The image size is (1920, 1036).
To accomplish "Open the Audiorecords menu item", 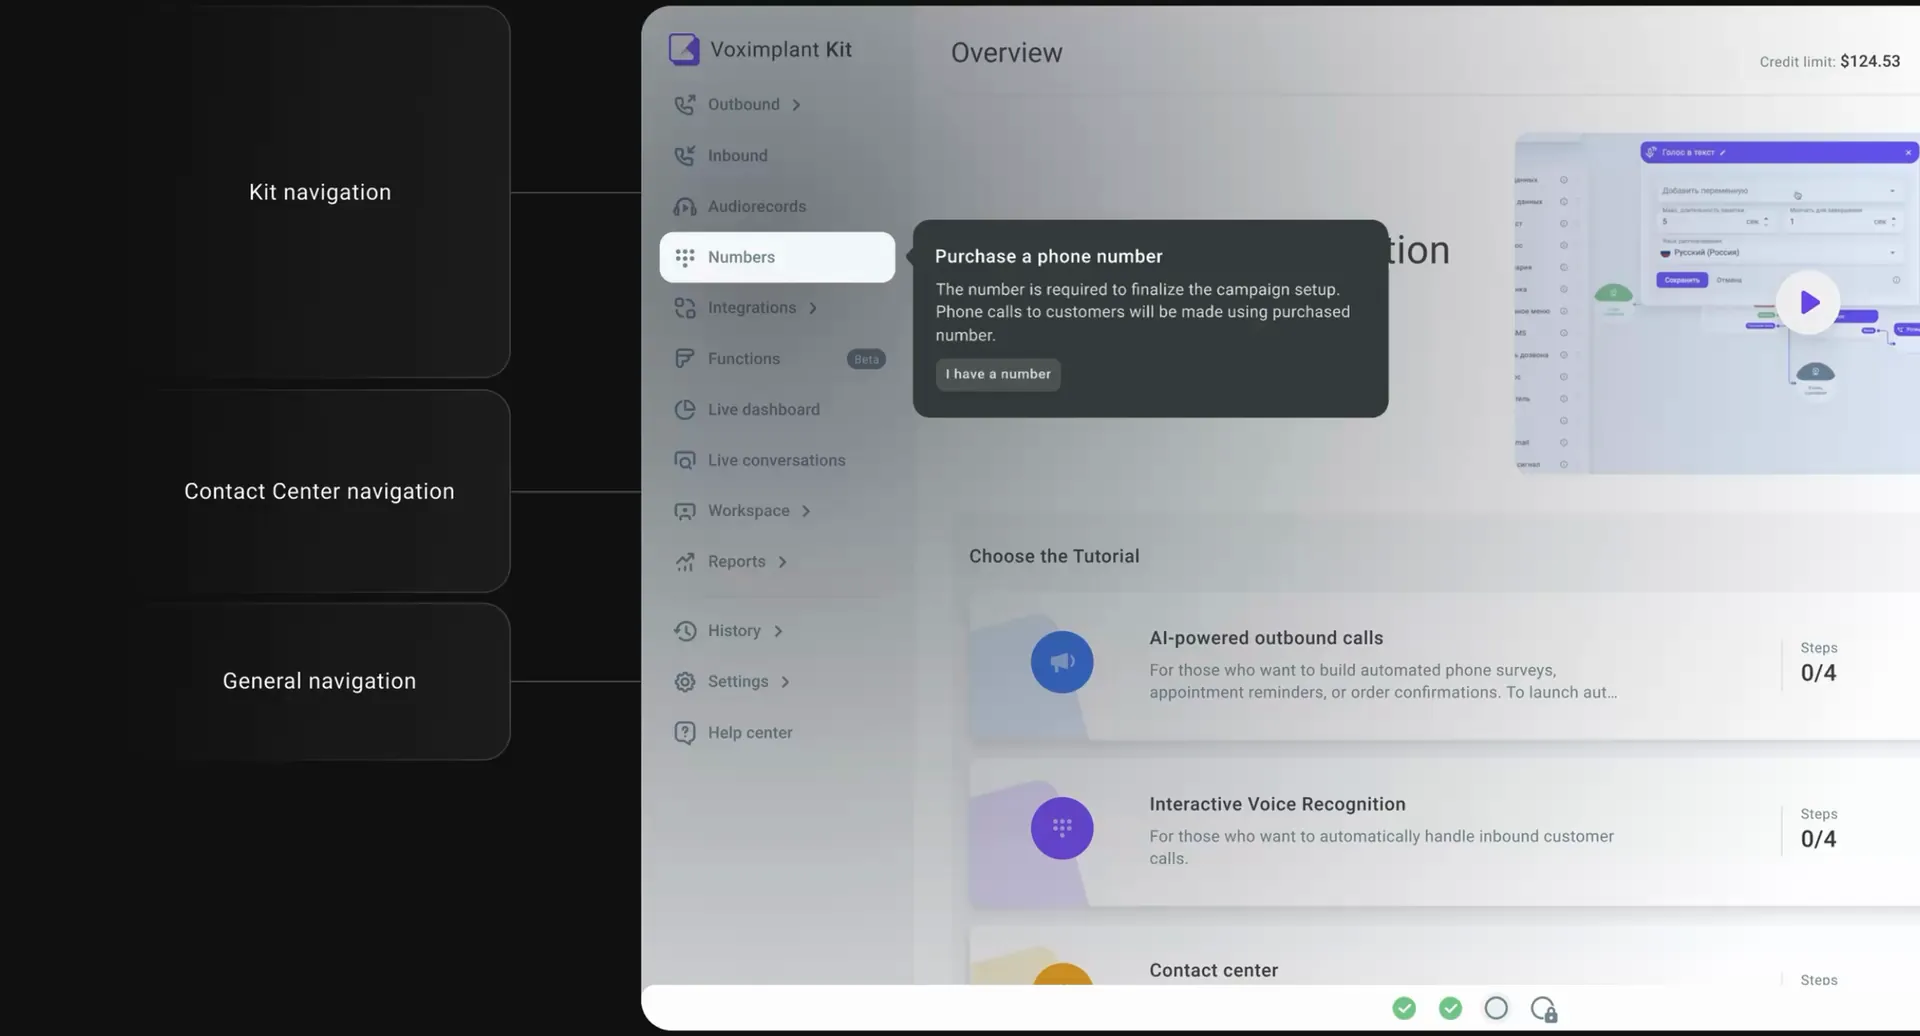I will click(x=777, y=206).
